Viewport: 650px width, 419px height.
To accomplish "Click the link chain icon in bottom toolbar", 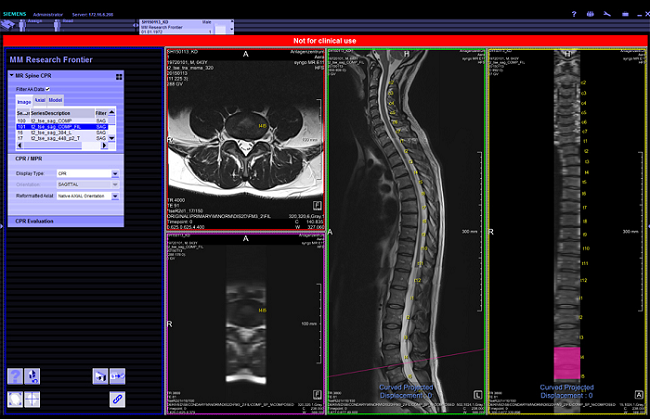I will pyautogui.click(x=117, y=399).
